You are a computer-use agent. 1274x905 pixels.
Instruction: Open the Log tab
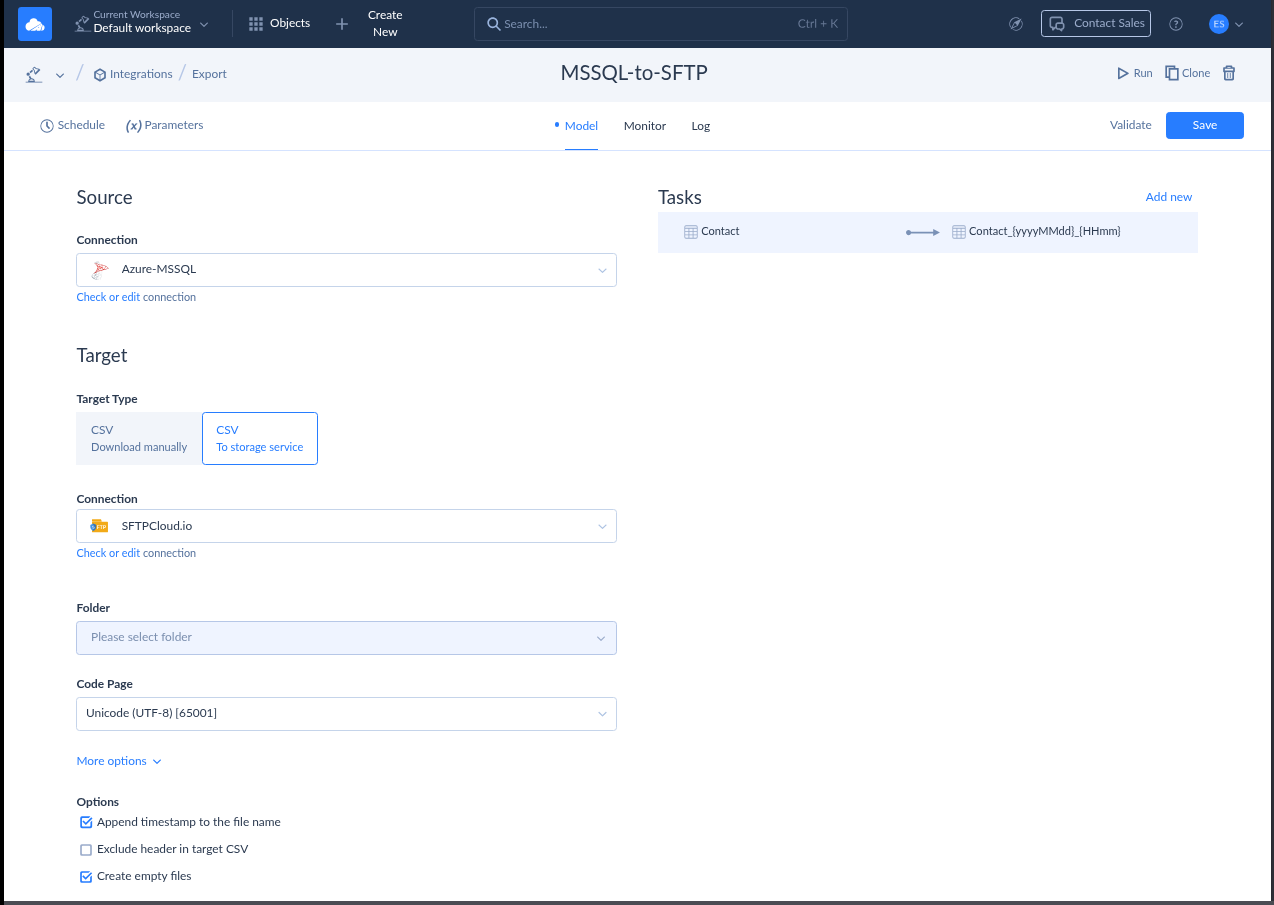click(x=700, y=125)
